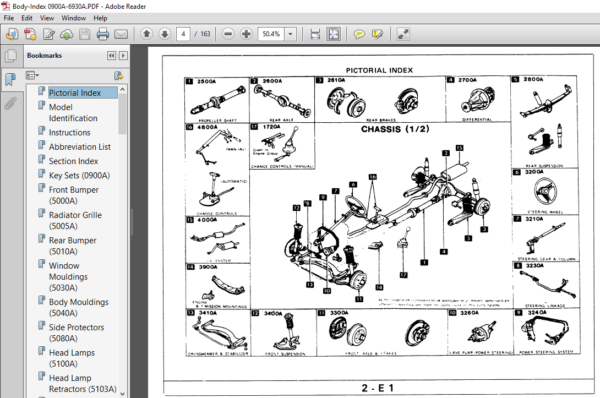Toggle fit one full page view
Image resolution: width=600 pixels, height=398 pixels.
333,34
